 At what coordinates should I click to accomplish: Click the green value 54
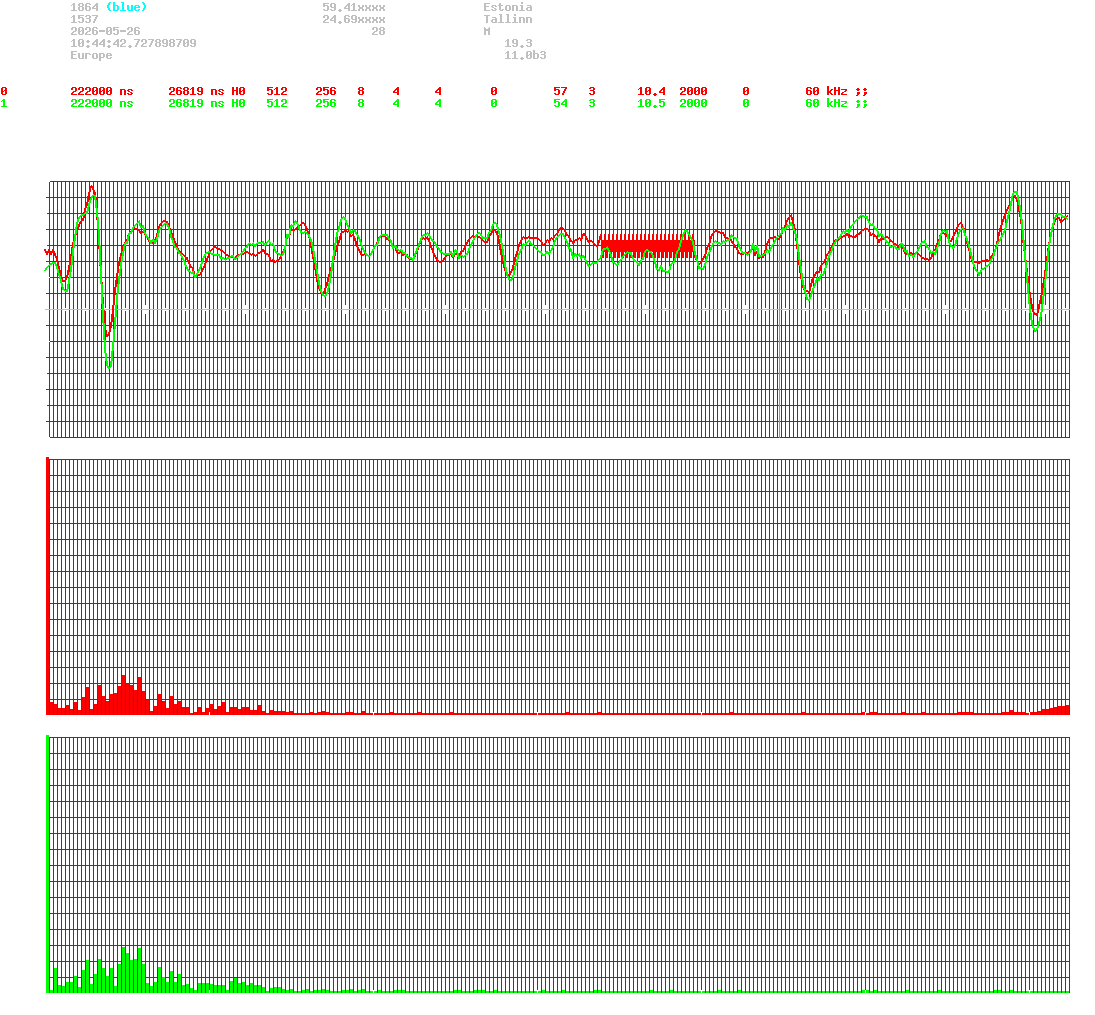click(x=560, y=103)
